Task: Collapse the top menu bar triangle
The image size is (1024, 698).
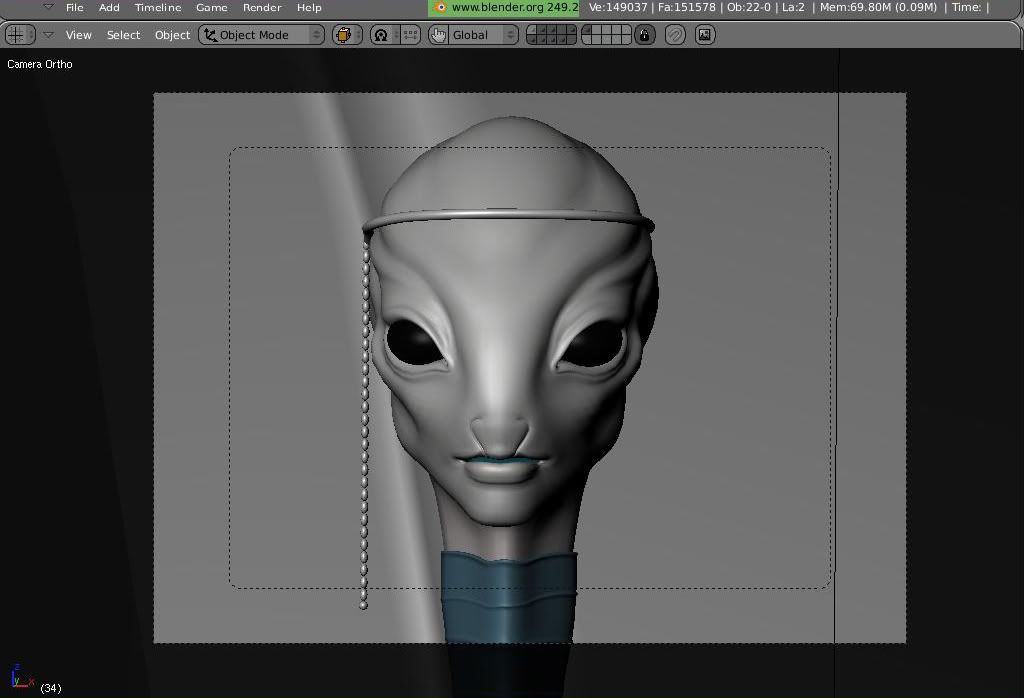Action: [47, 7]
